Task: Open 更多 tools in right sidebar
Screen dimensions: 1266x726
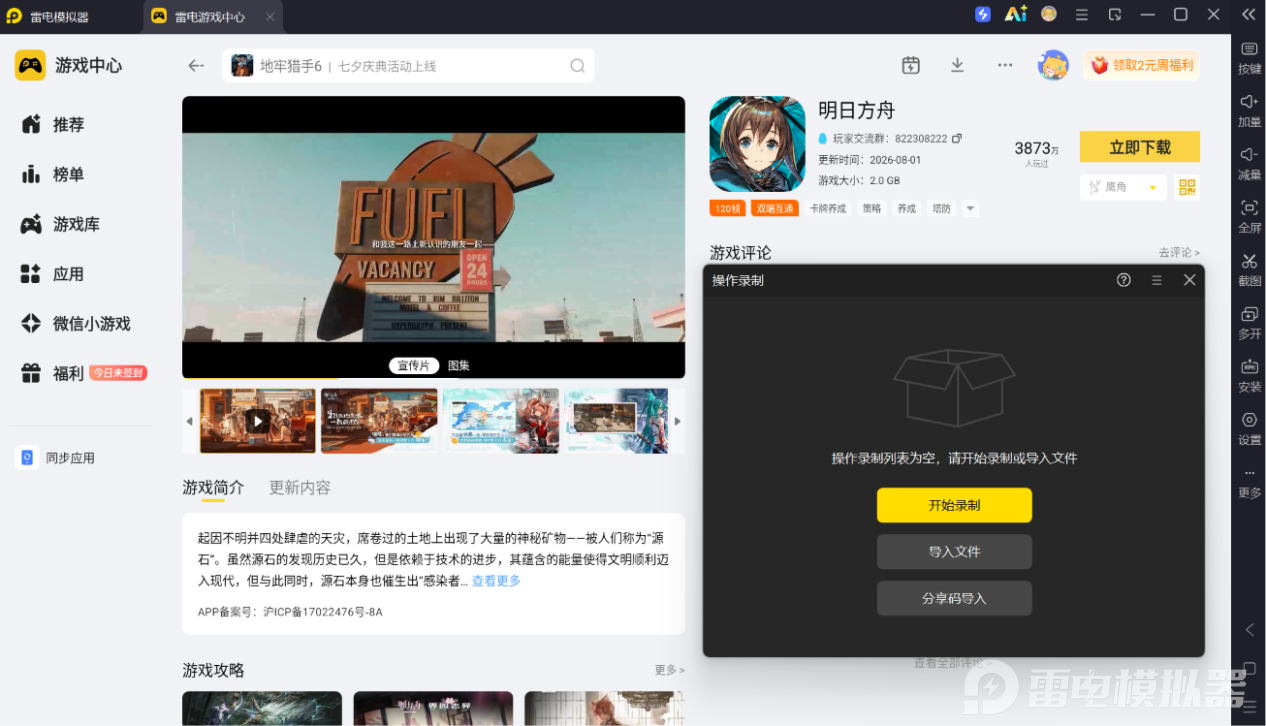Action: click(x=1249, y=482)
